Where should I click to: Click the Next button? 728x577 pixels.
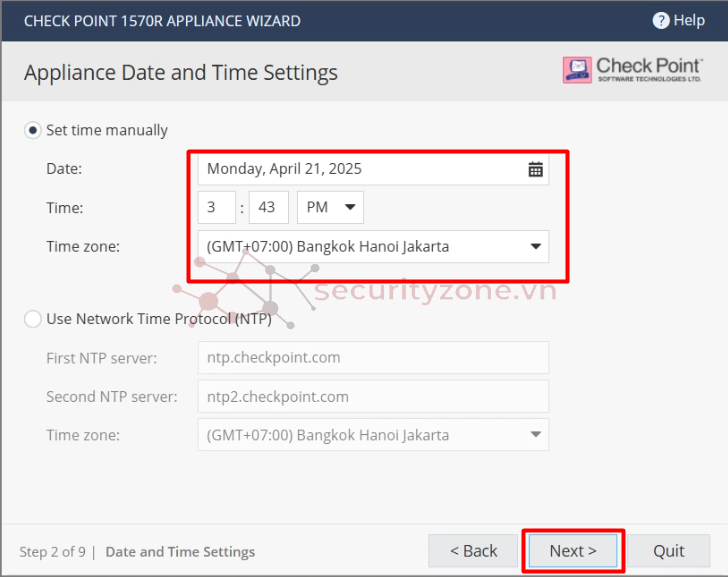point(573,551)
